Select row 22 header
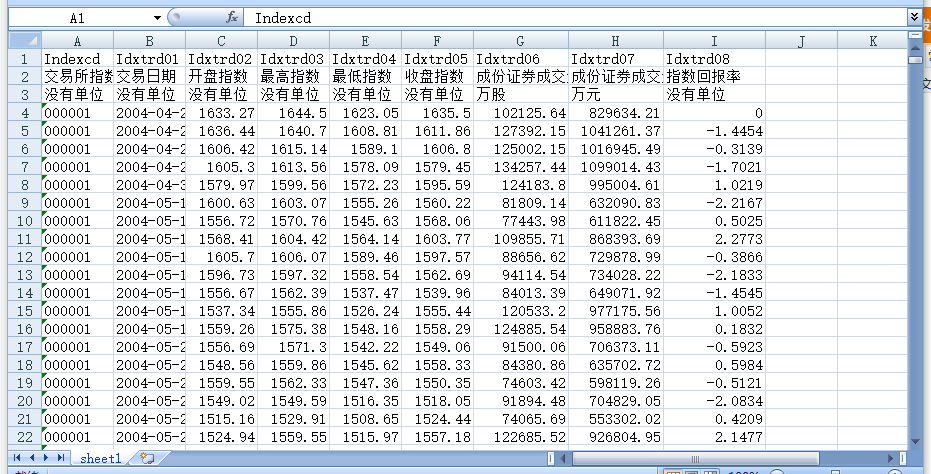931x474 pixels. 25,437
